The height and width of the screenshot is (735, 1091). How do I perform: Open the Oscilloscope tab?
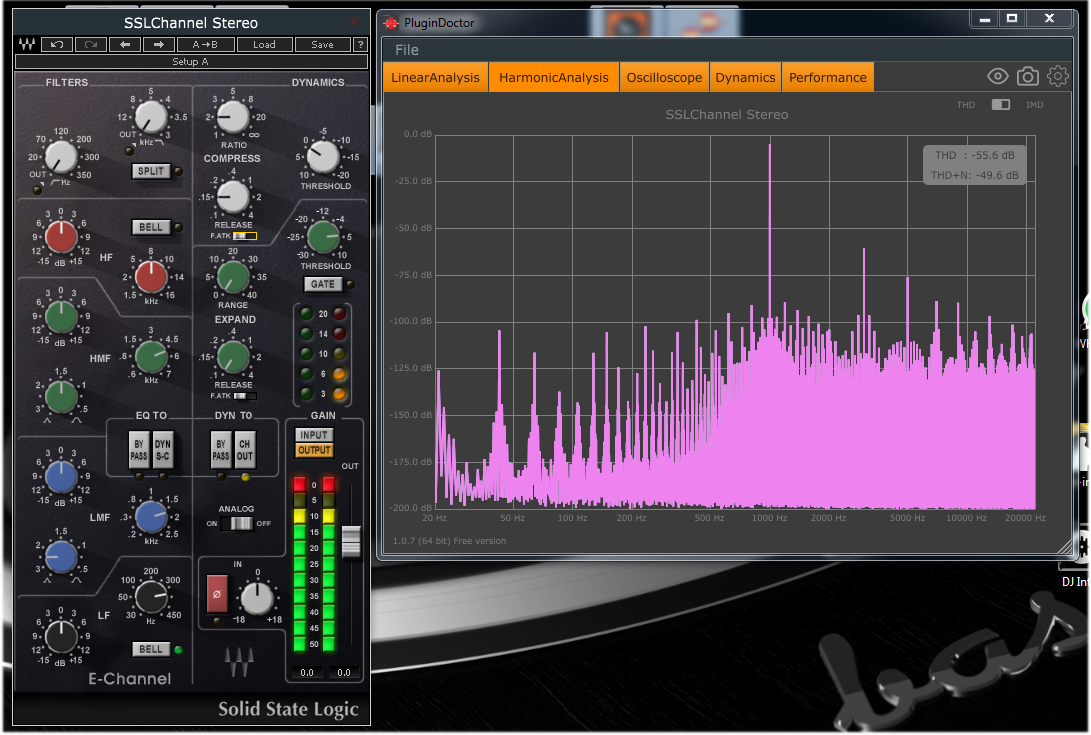(664, 77)
